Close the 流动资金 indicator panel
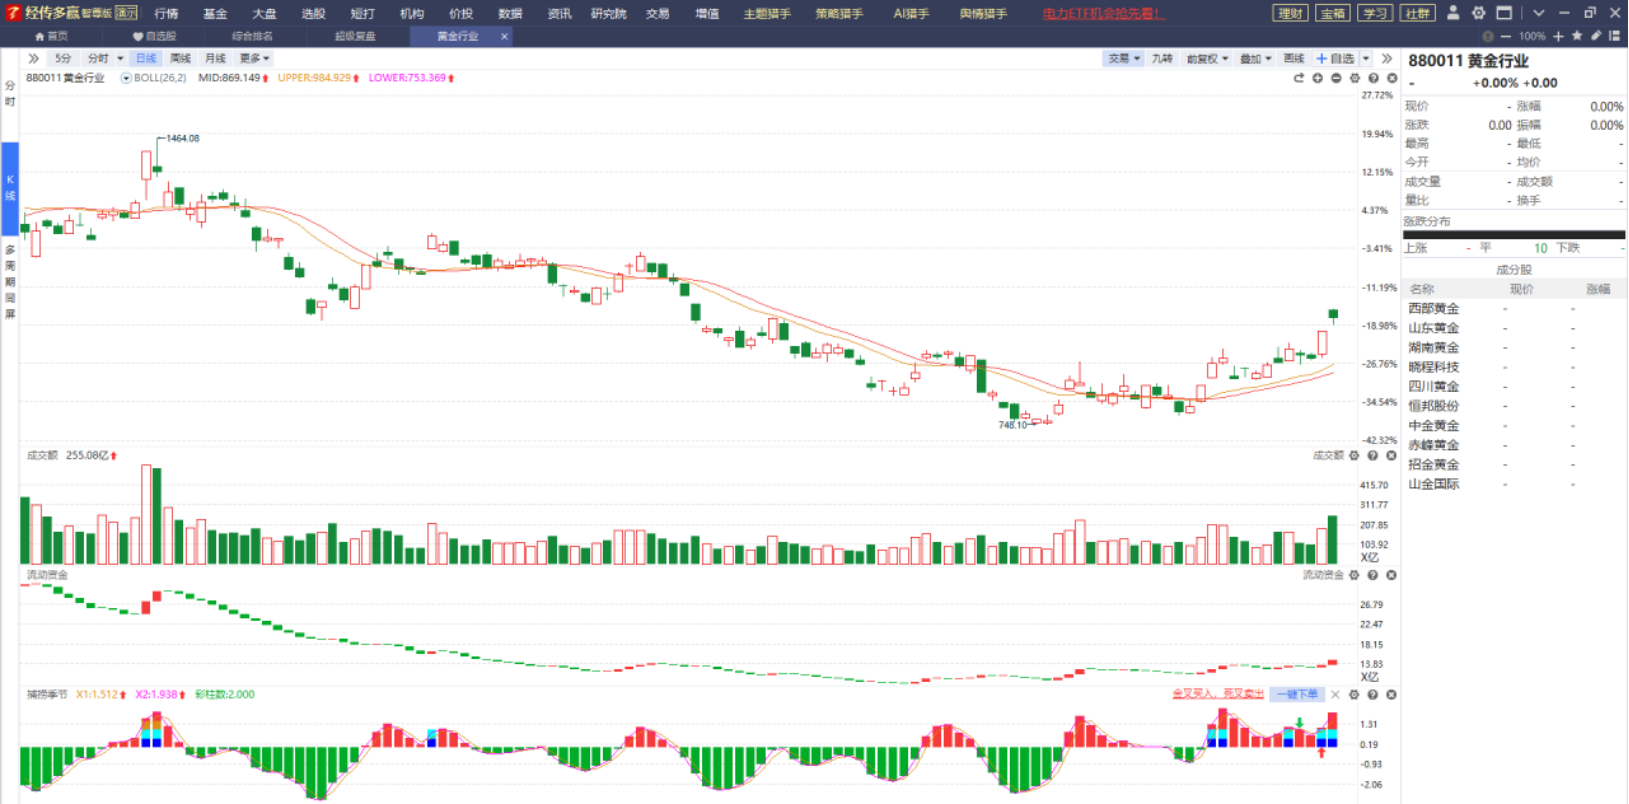Image resolution: width=1629 pixels, height=804 pixels. pos(1391,575)
